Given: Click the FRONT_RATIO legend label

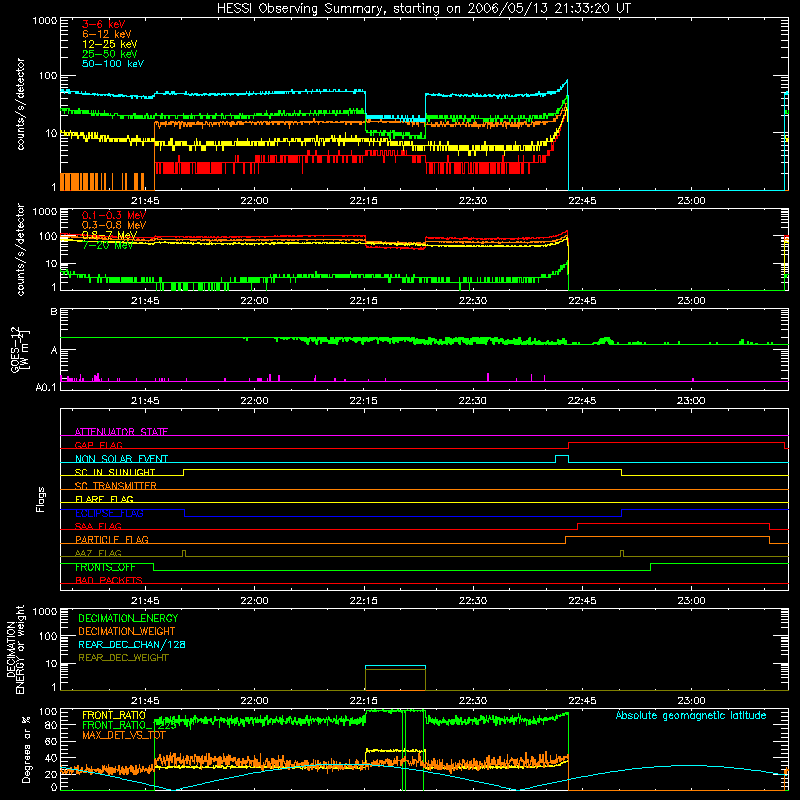Looking at the screenshot, I should pyautogui.click(x=114, y=715).
